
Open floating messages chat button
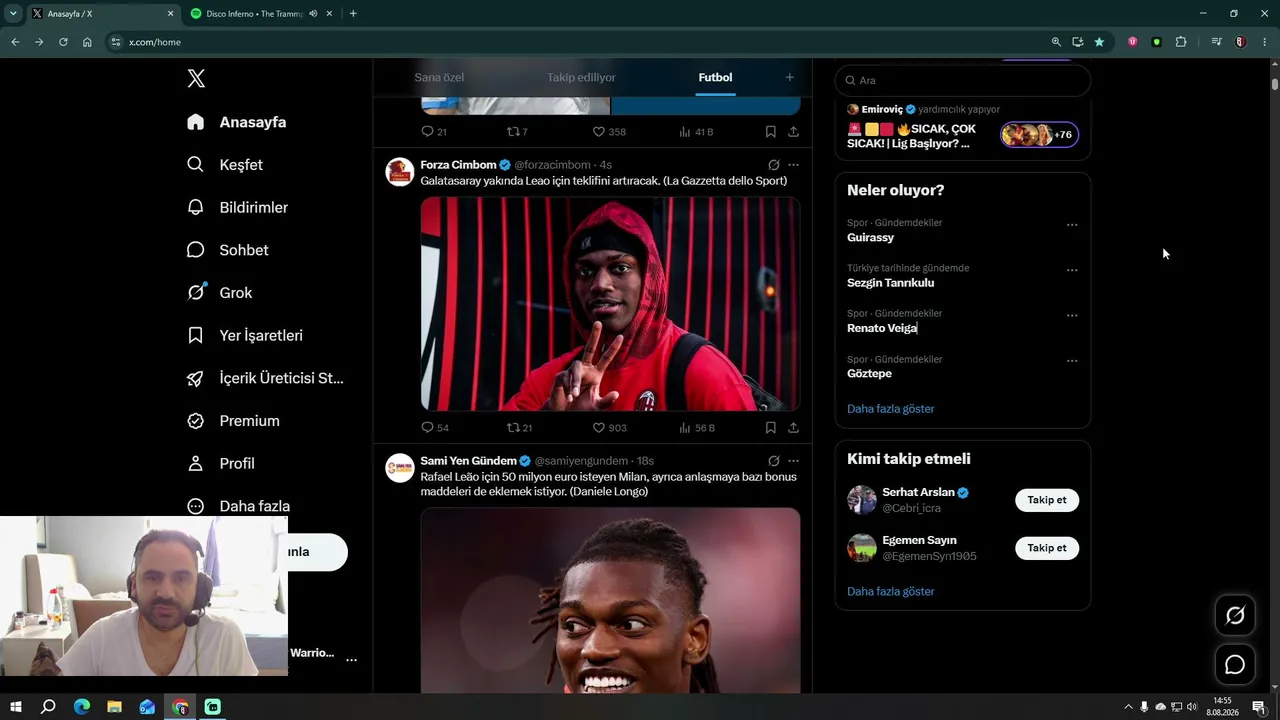point(1235,664)
